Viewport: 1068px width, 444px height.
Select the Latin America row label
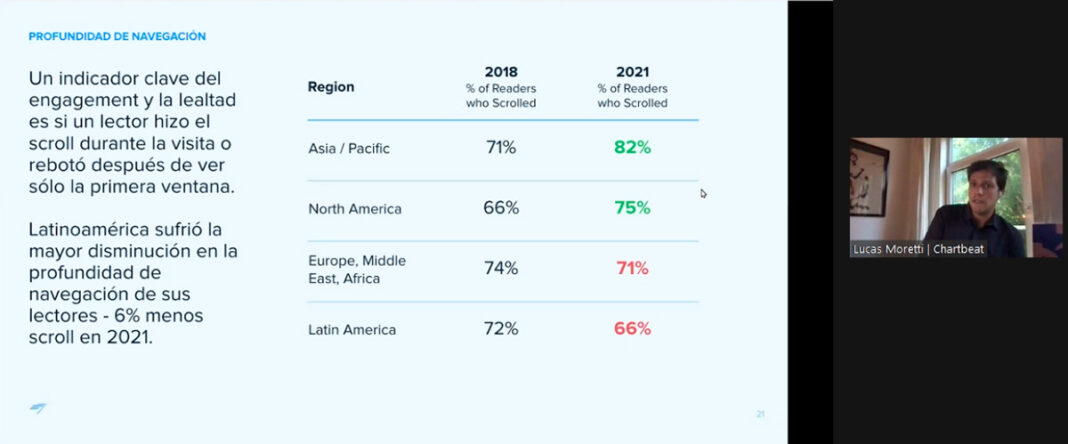point(352,329)
